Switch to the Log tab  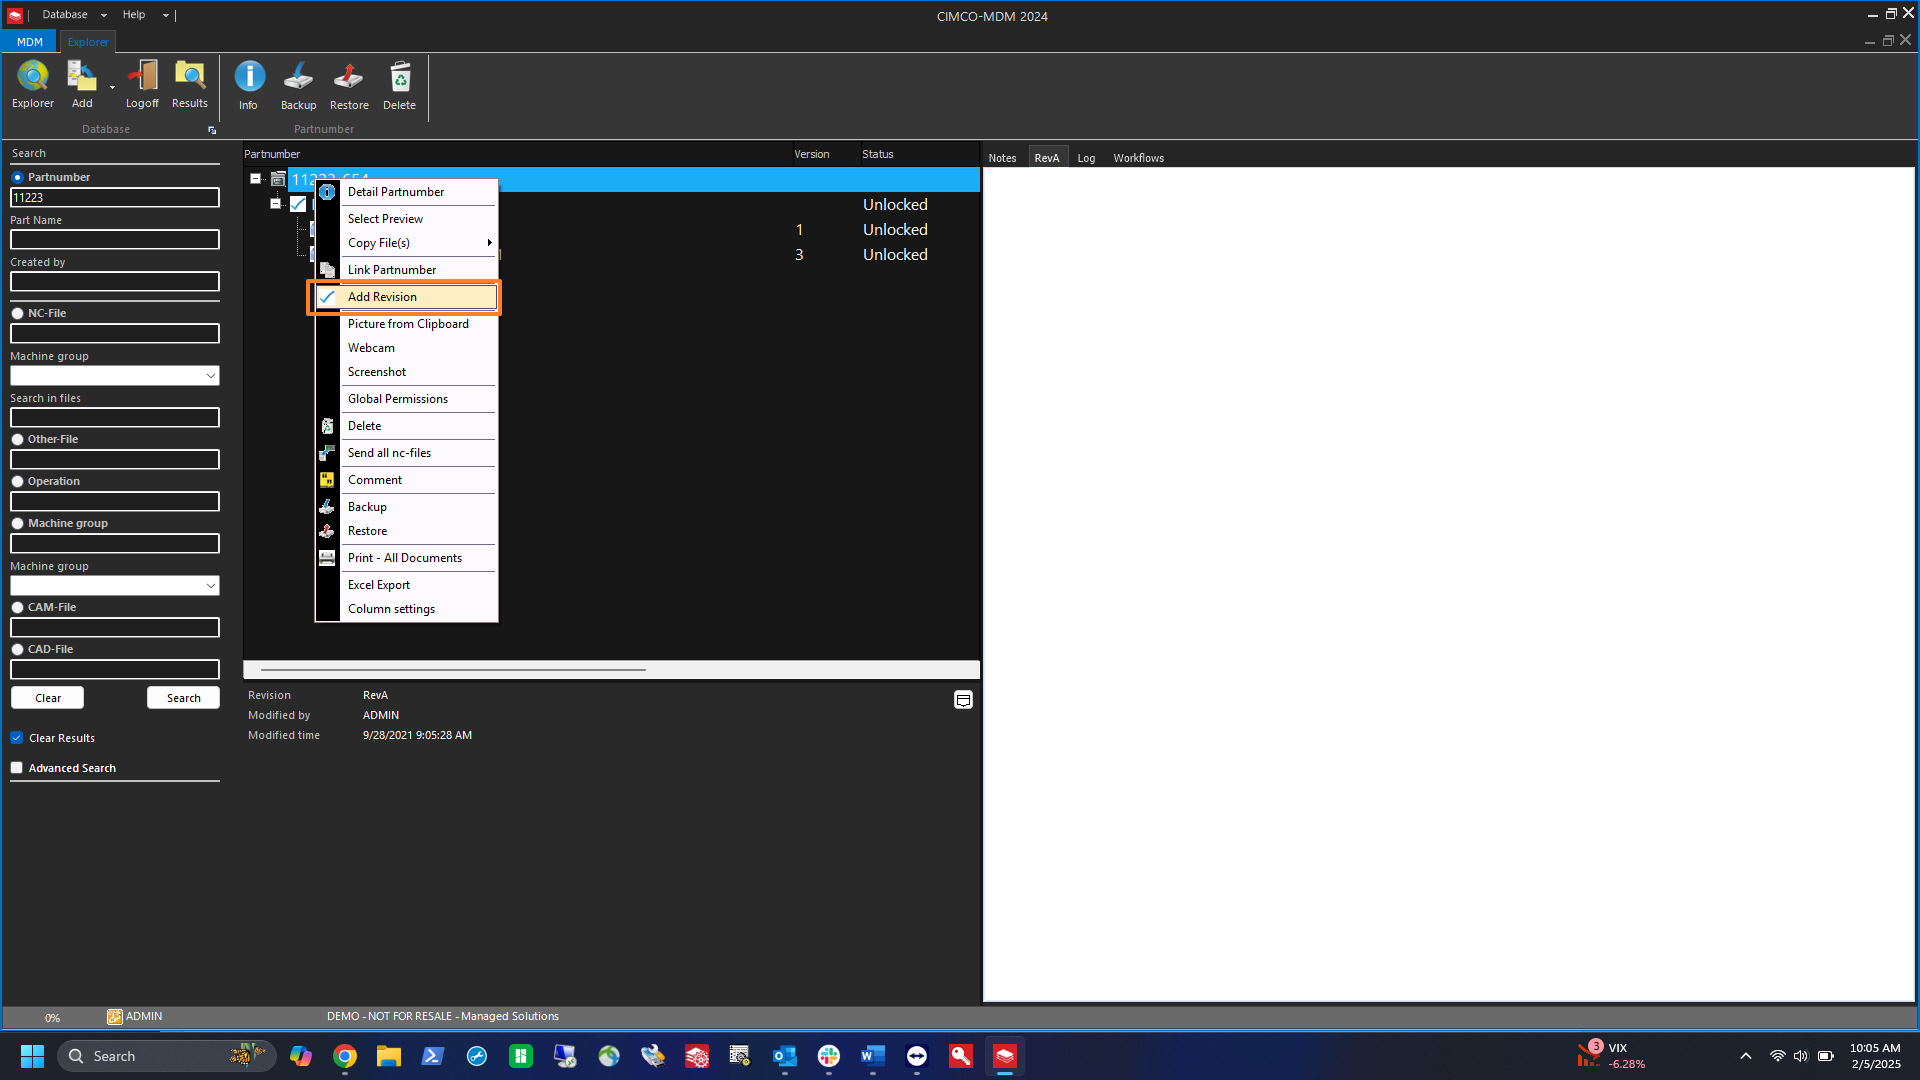tap(1086, 158)
